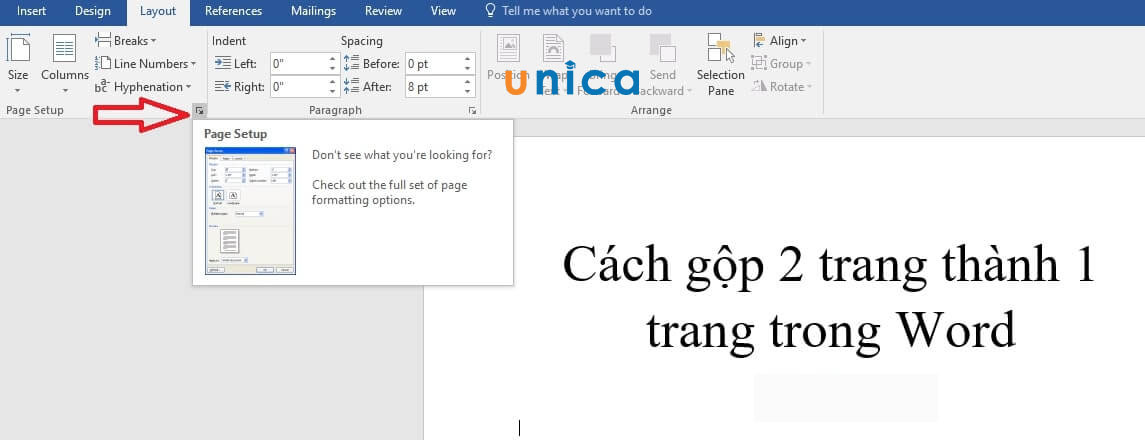The width and height of the screenshot is (1145, 440).
Task: Open the Line Numbers dropdown
Action: [x=145, y=63]
